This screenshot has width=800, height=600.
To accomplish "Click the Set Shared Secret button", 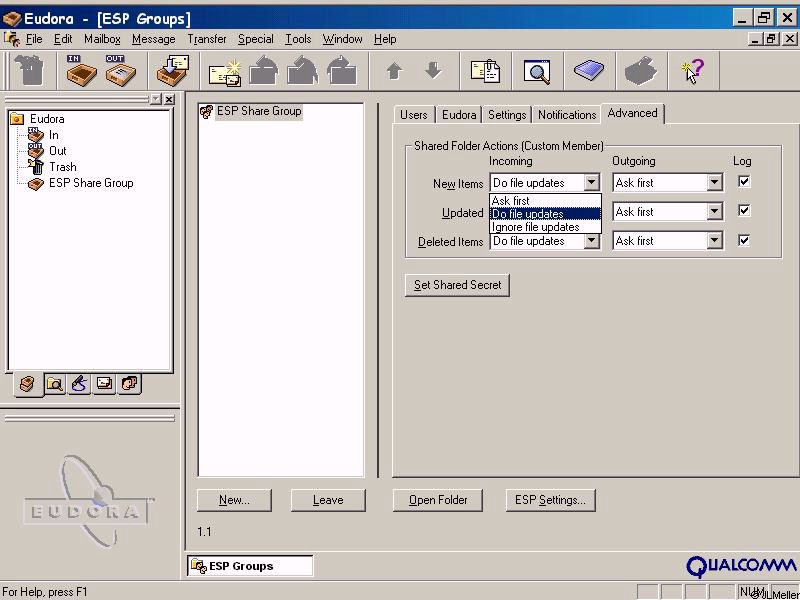I will click(x=457, y=285).
